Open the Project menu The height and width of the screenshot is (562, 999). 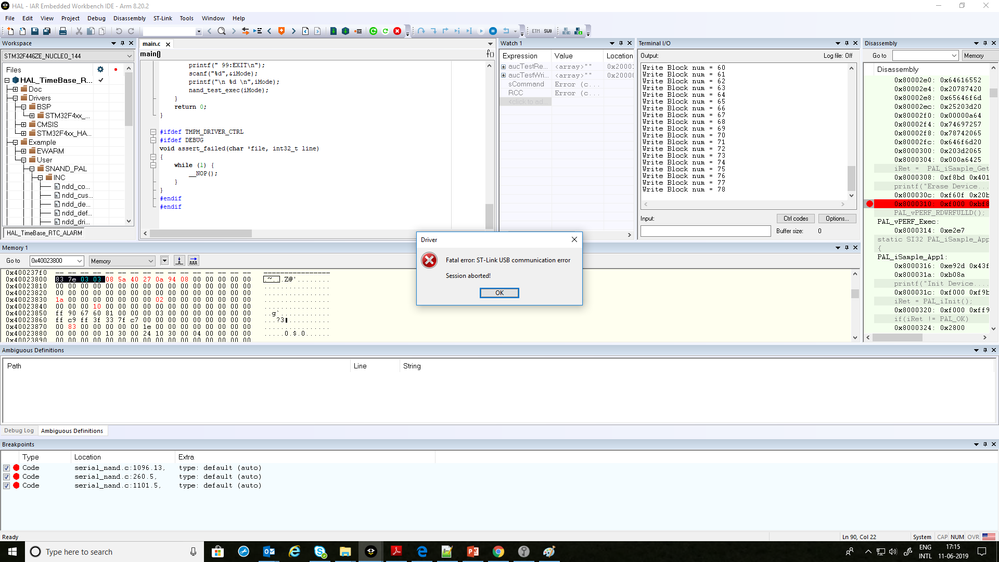point(70,18)
